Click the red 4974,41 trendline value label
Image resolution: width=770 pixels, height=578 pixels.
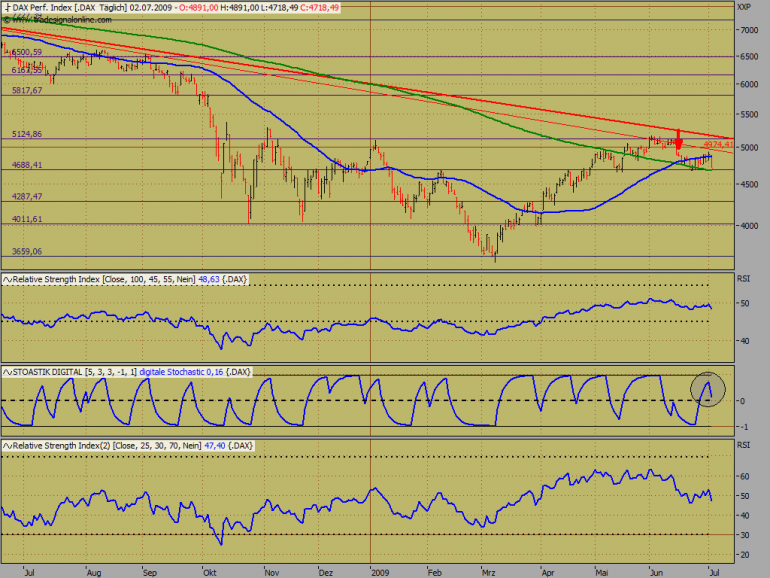[x=718, y=144]
